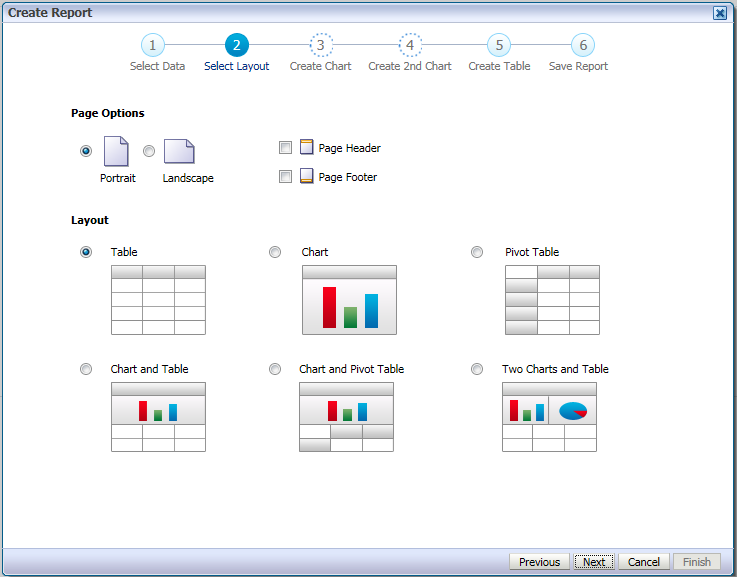
Task: Click the Two Charts and Table thumbnail
Action: coord(549,417)
